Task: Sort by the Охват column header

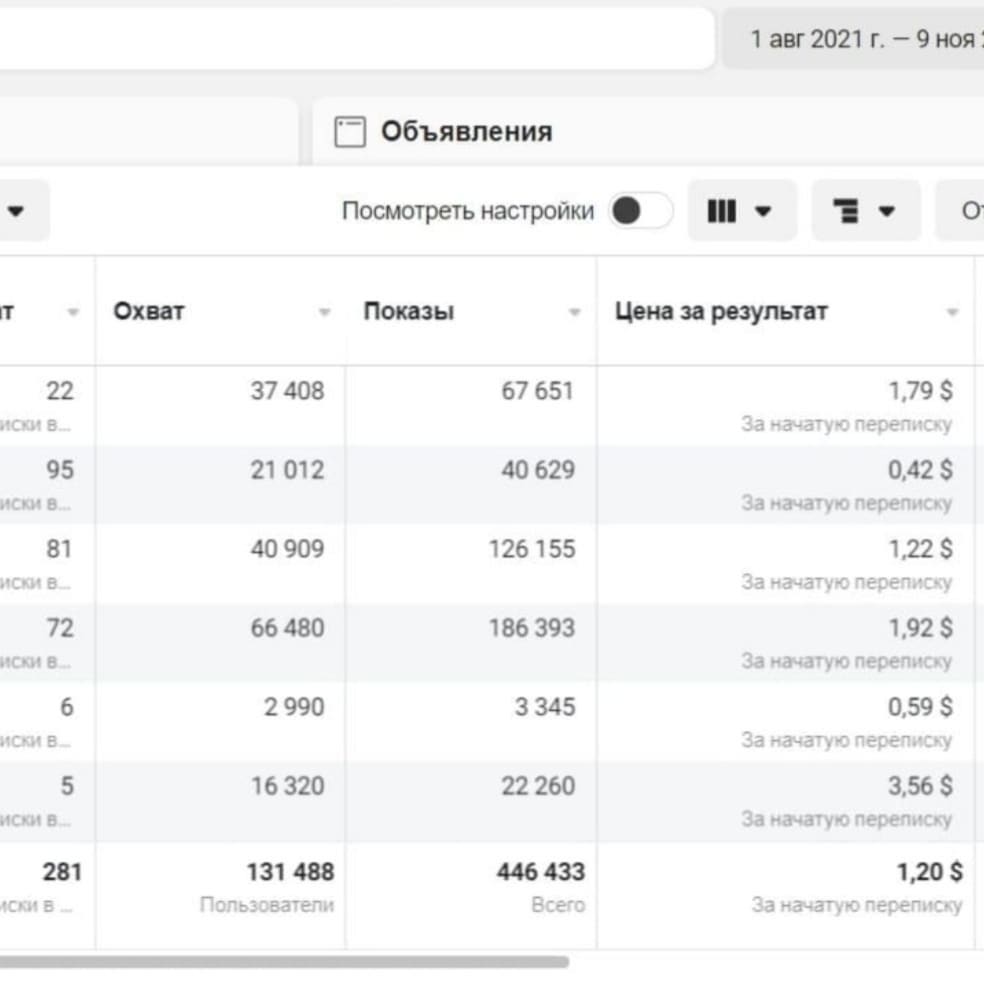Action: [149, 311]
